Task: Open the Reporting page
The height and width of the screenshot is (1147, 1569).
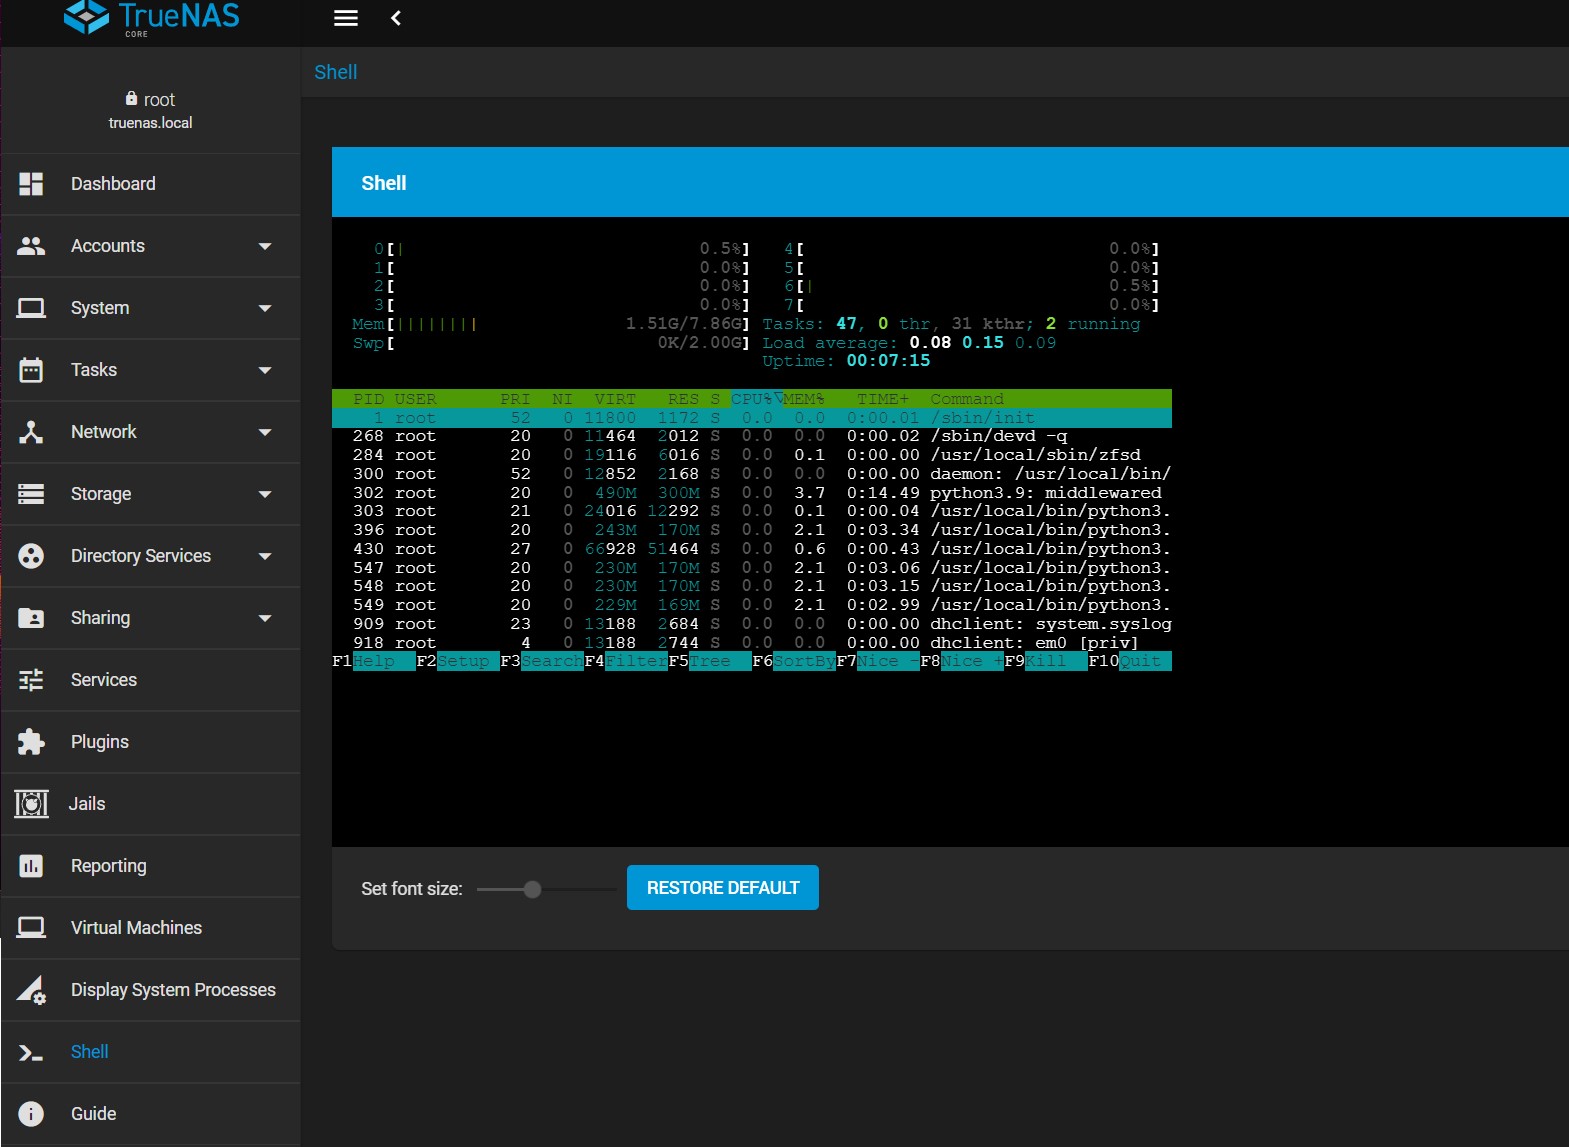Action: click(x=150, y=866)
